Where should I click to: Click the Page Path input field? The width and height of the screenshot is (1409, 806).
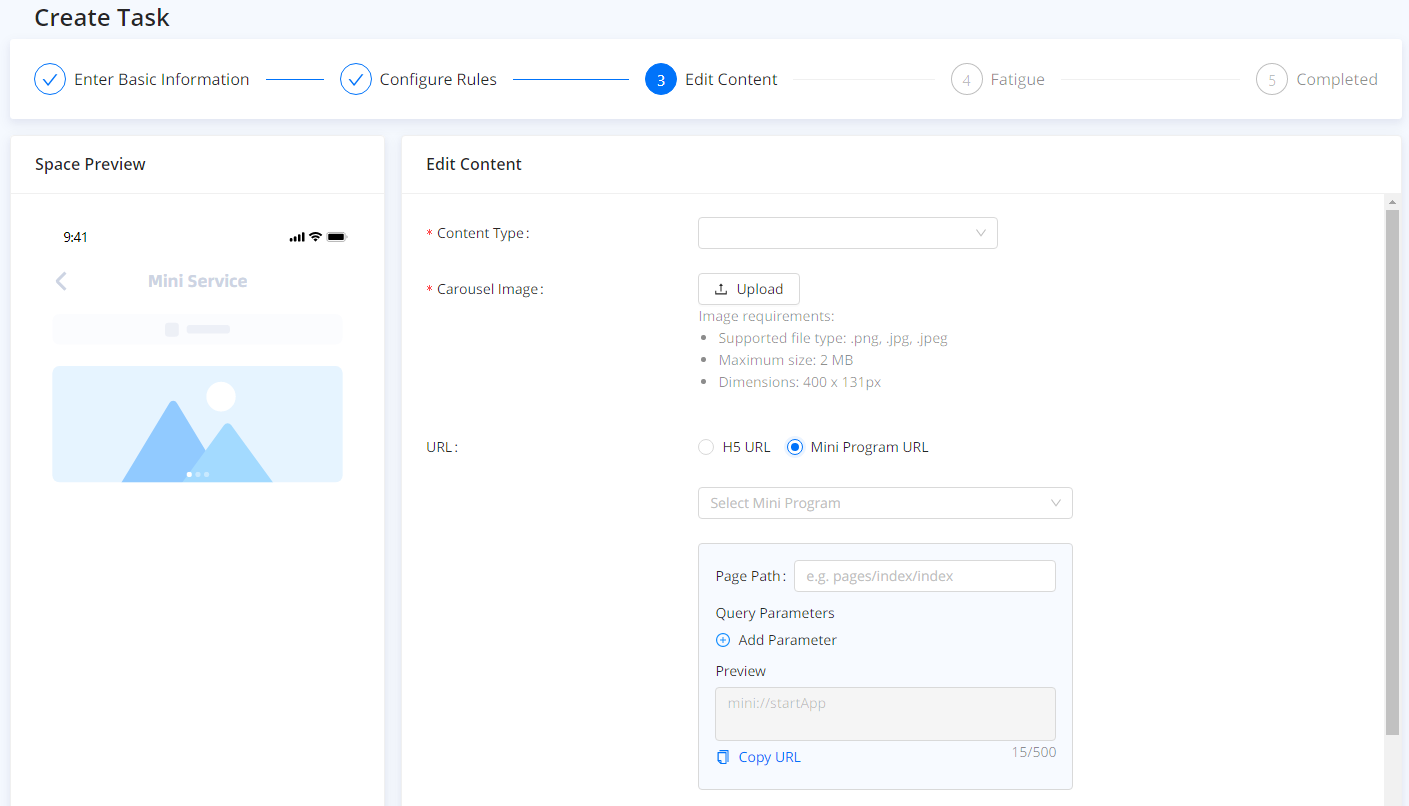tap(924, 576)
